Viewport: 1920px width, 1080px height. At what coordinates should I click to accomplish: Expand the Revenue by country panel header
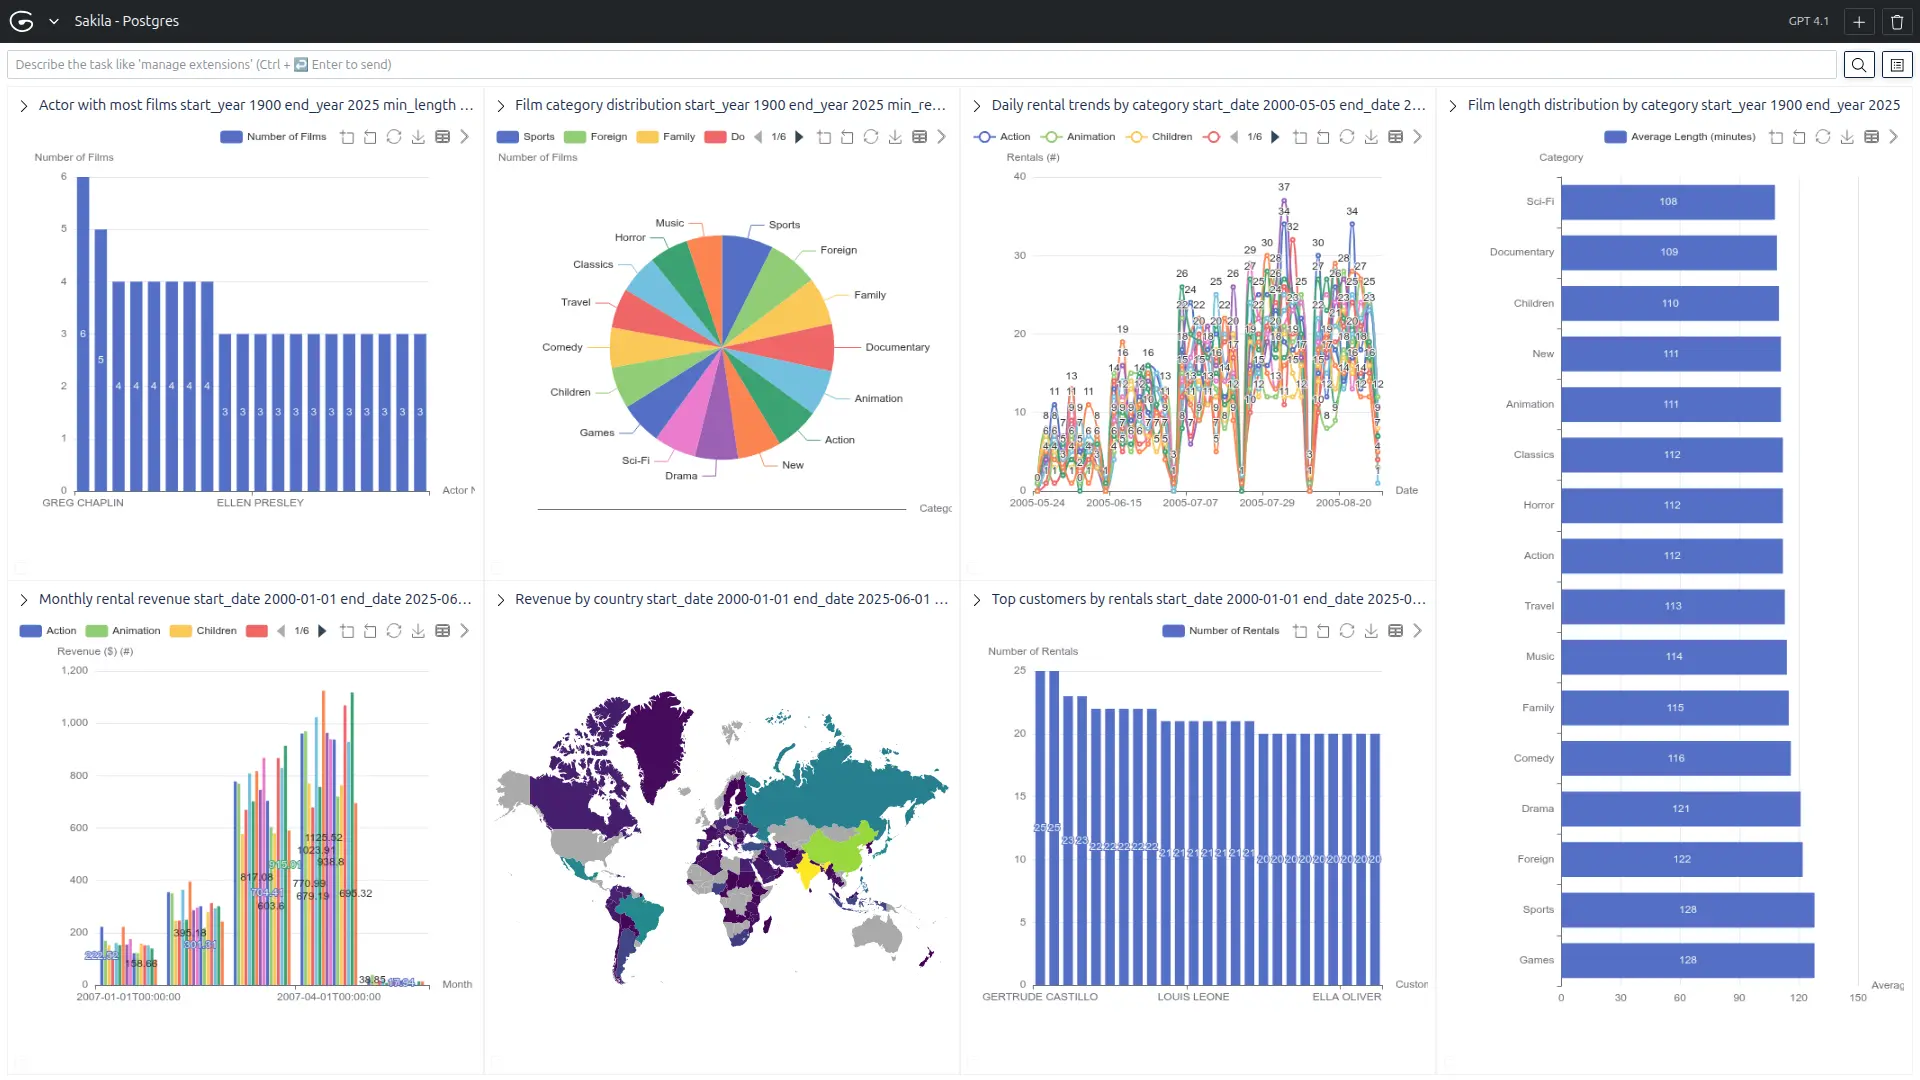[501, 599]
